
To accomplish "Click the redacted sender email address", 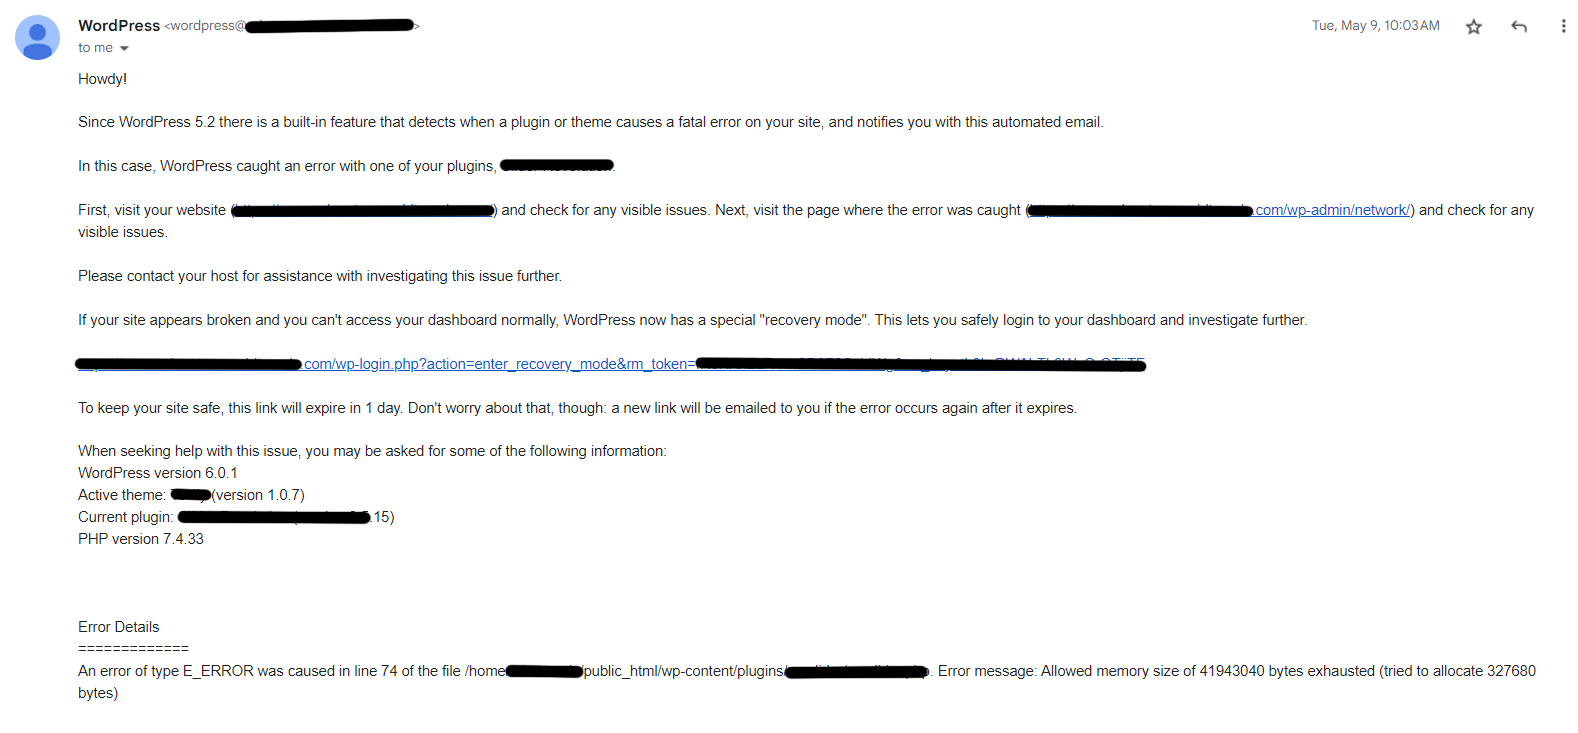I will pyautogui.click(x=330, y=26).
